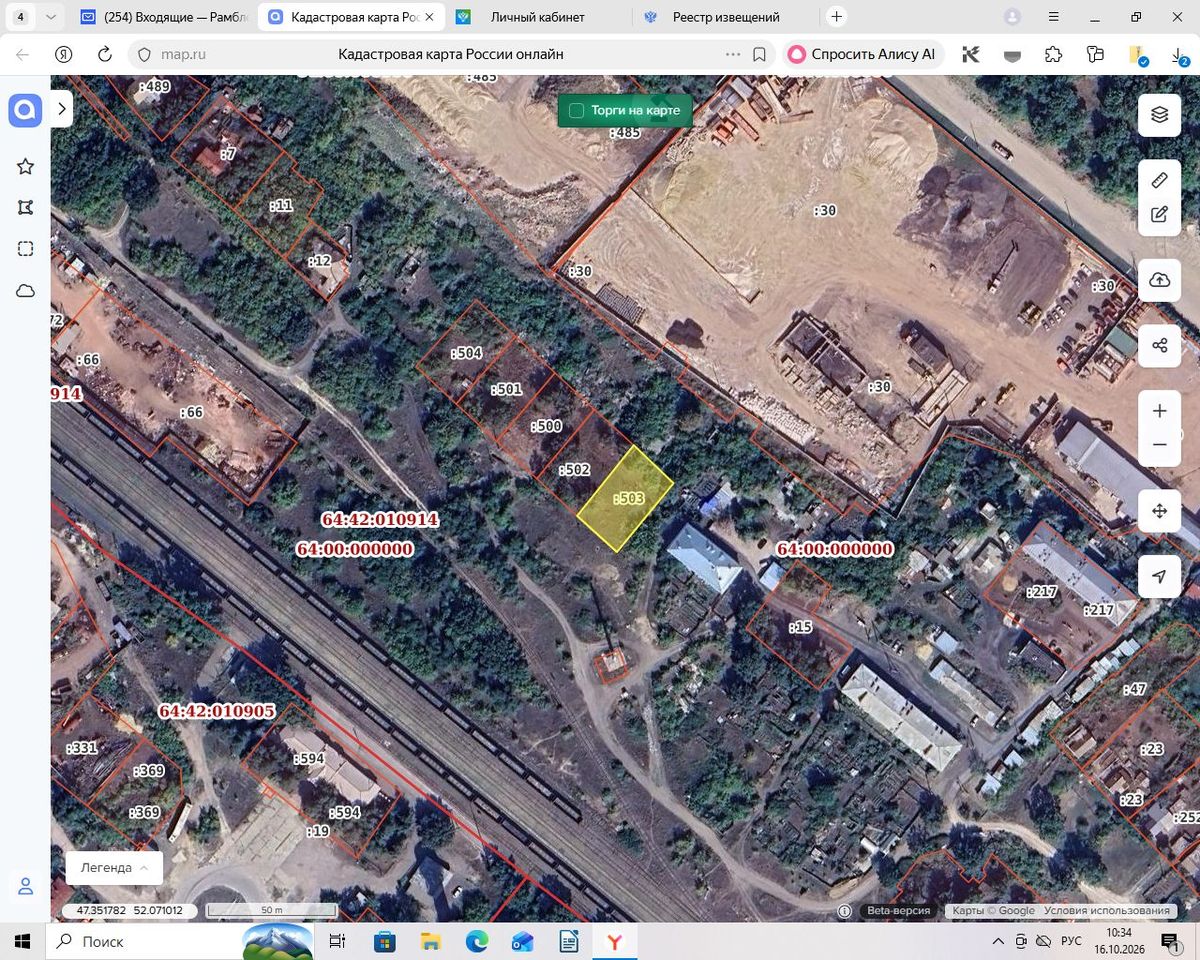Screen dimensions: 1200x960
Task: Open a new browser tab
Action: 837,17
